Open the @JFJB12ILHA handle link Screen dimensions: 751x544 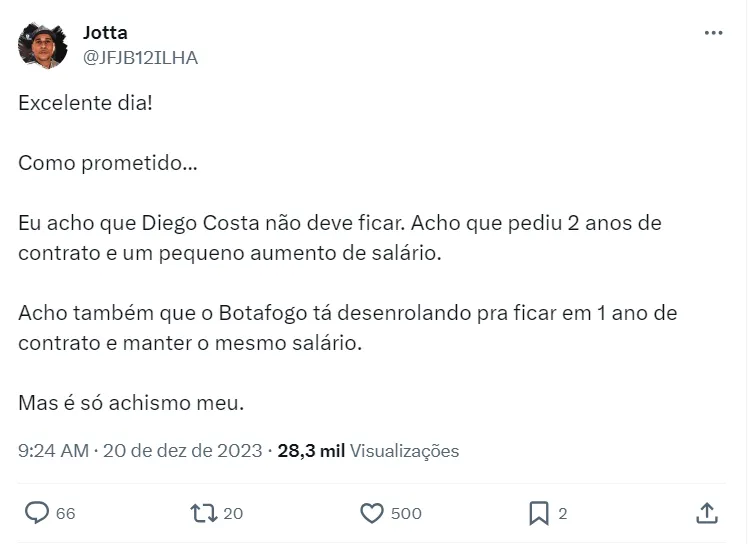pos(140,57)
